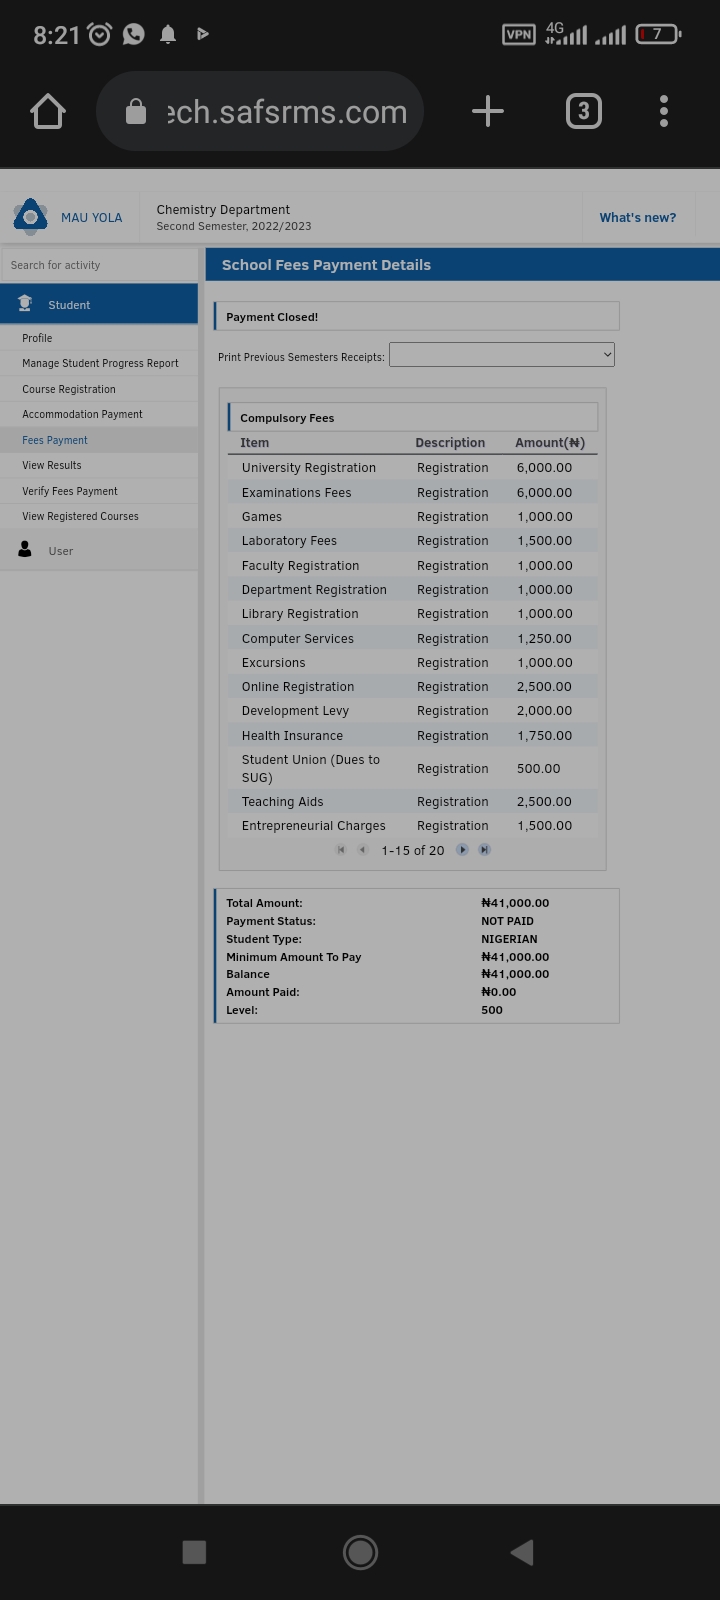Select Accommodation Payment menu item
Viewport: 720px width, 1600px height.
click(x=82, y=414)
